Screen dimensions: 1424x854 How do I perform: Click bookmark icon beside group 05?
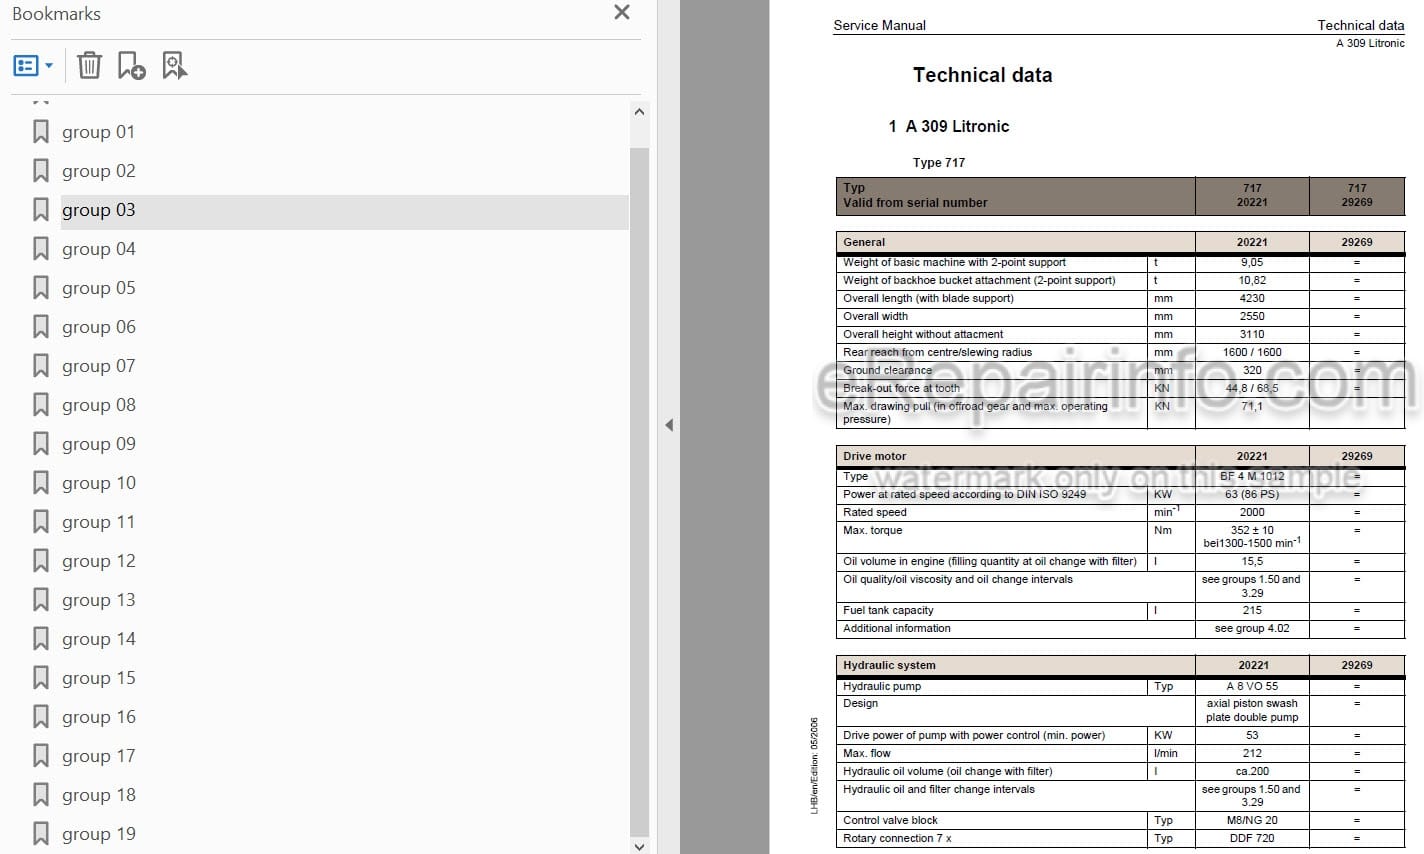pos(41,288)
